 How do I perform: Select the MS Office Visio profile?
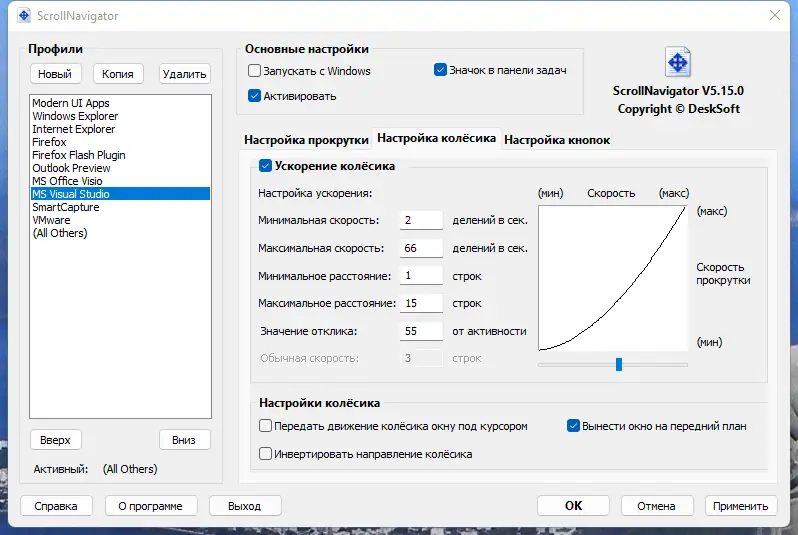point(120,181)
